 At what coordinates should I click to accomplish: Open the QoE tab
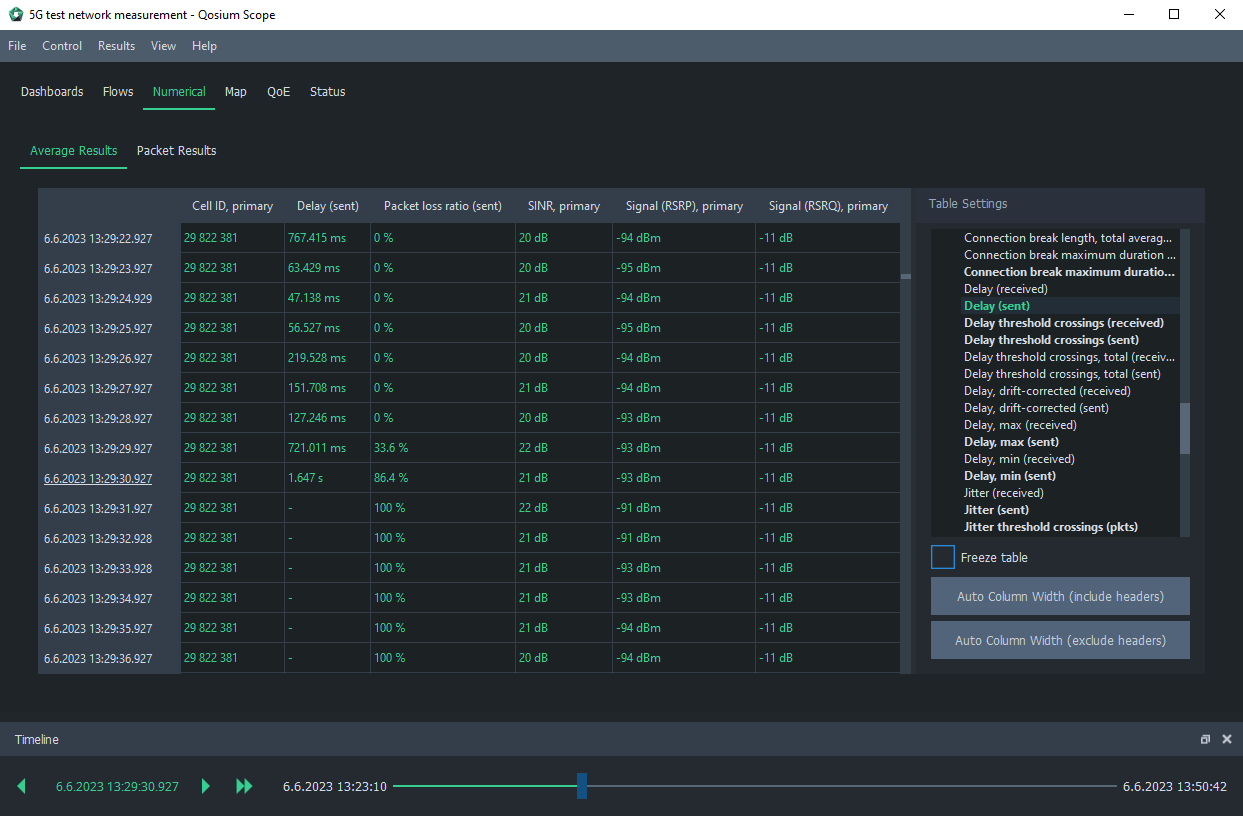(x=278, y=92)
